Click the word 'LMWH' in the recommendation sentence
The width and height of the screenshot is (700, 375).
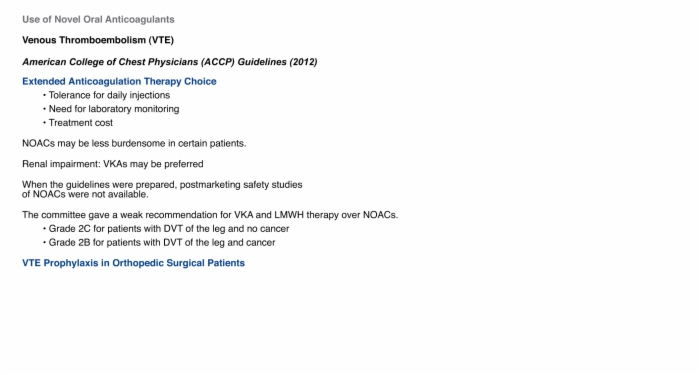click(288, 215)
